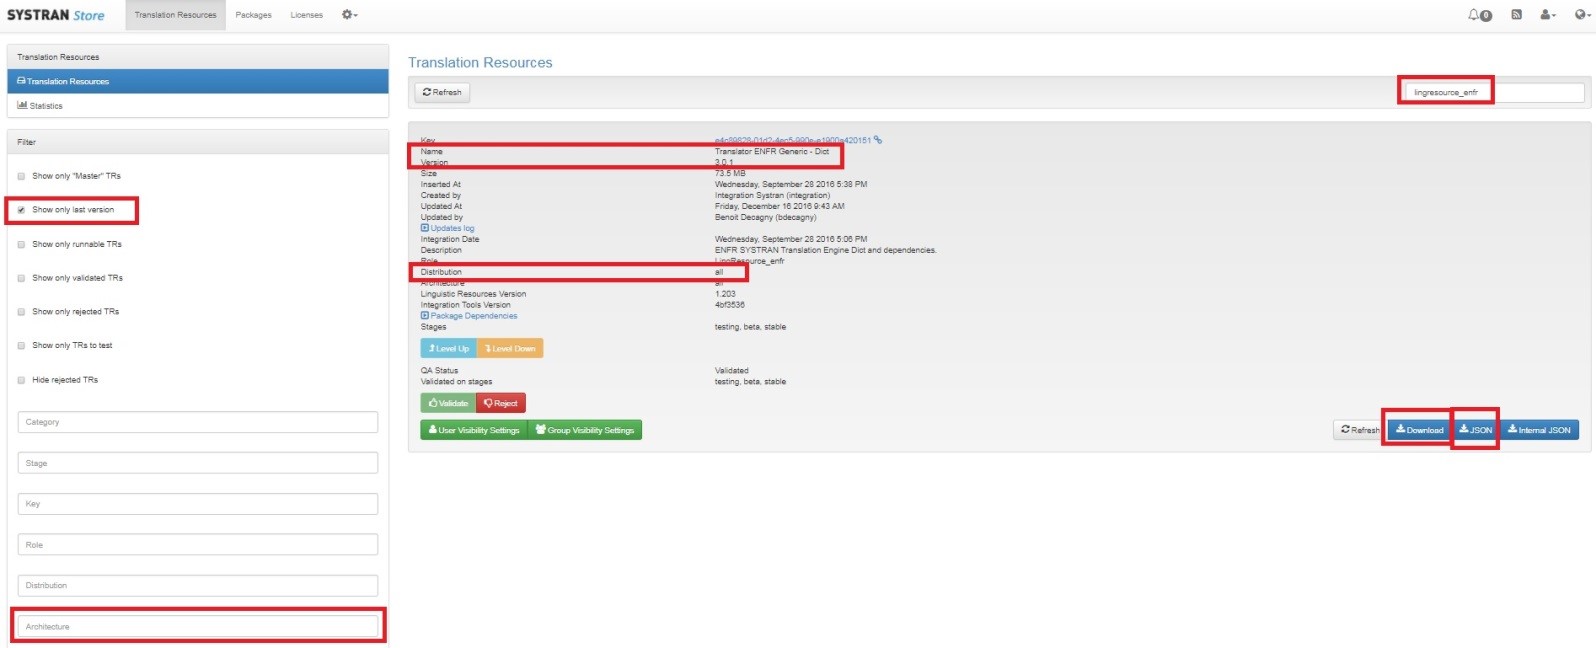The image size is (1596, 648).
Task: Expand the Updates log section
Action: pyautogui.click(x=448, y=228)
